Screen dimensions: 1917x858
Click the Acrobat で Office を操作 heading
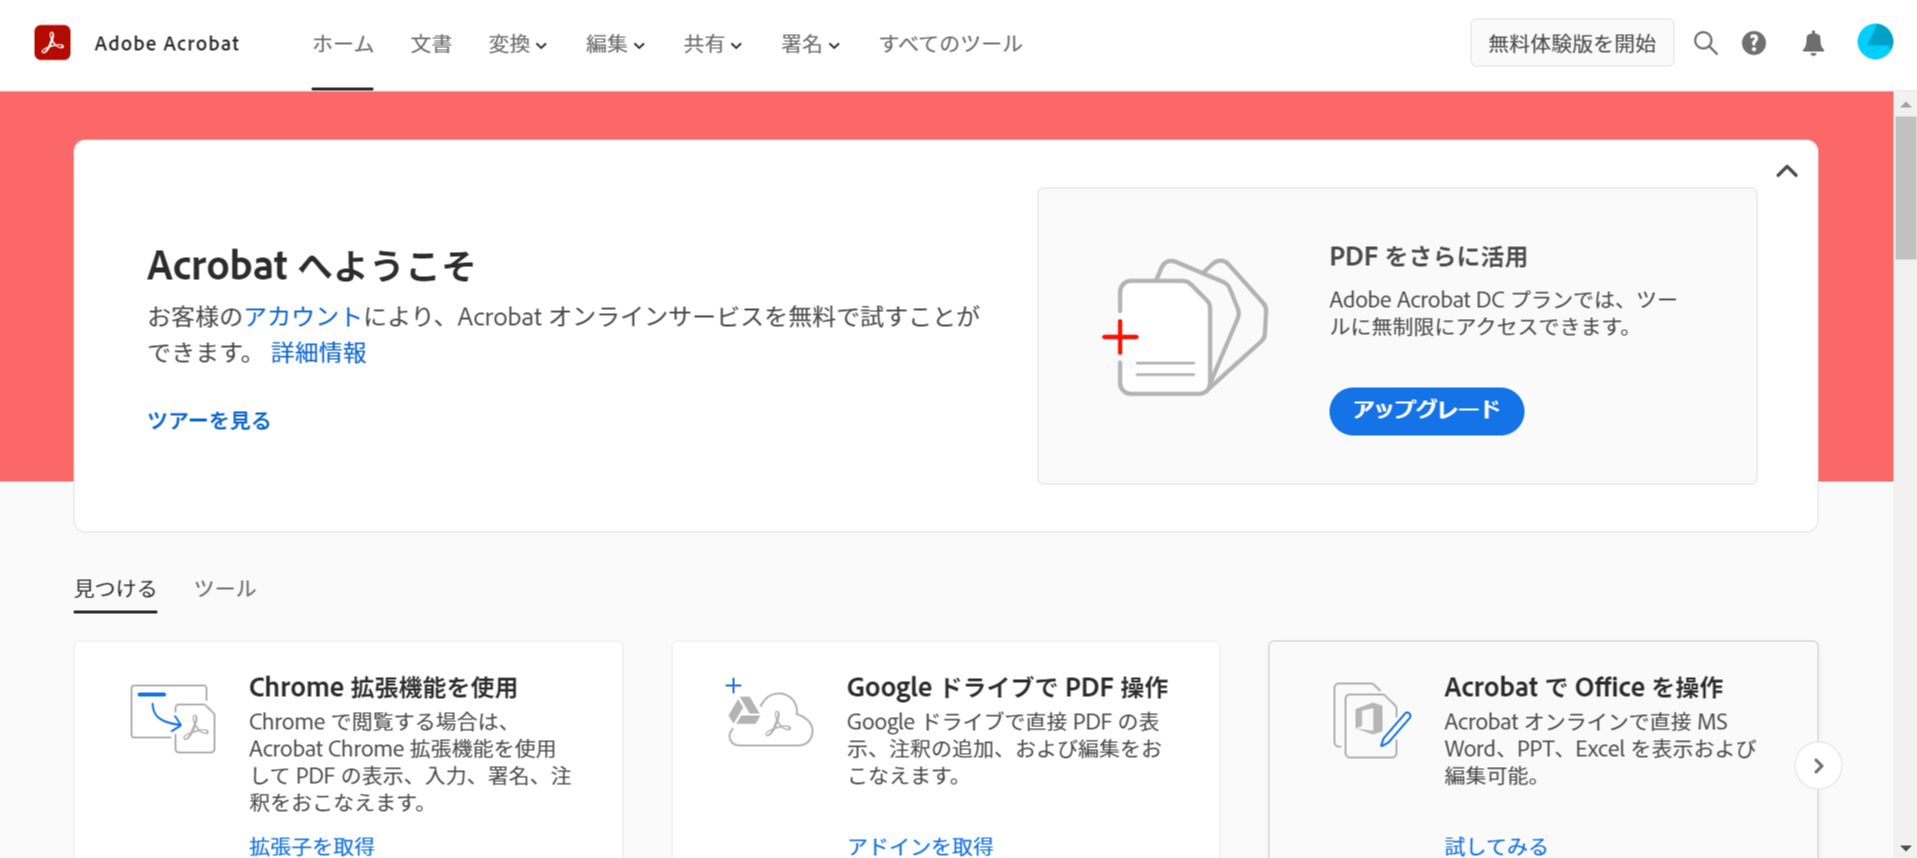1584,687
